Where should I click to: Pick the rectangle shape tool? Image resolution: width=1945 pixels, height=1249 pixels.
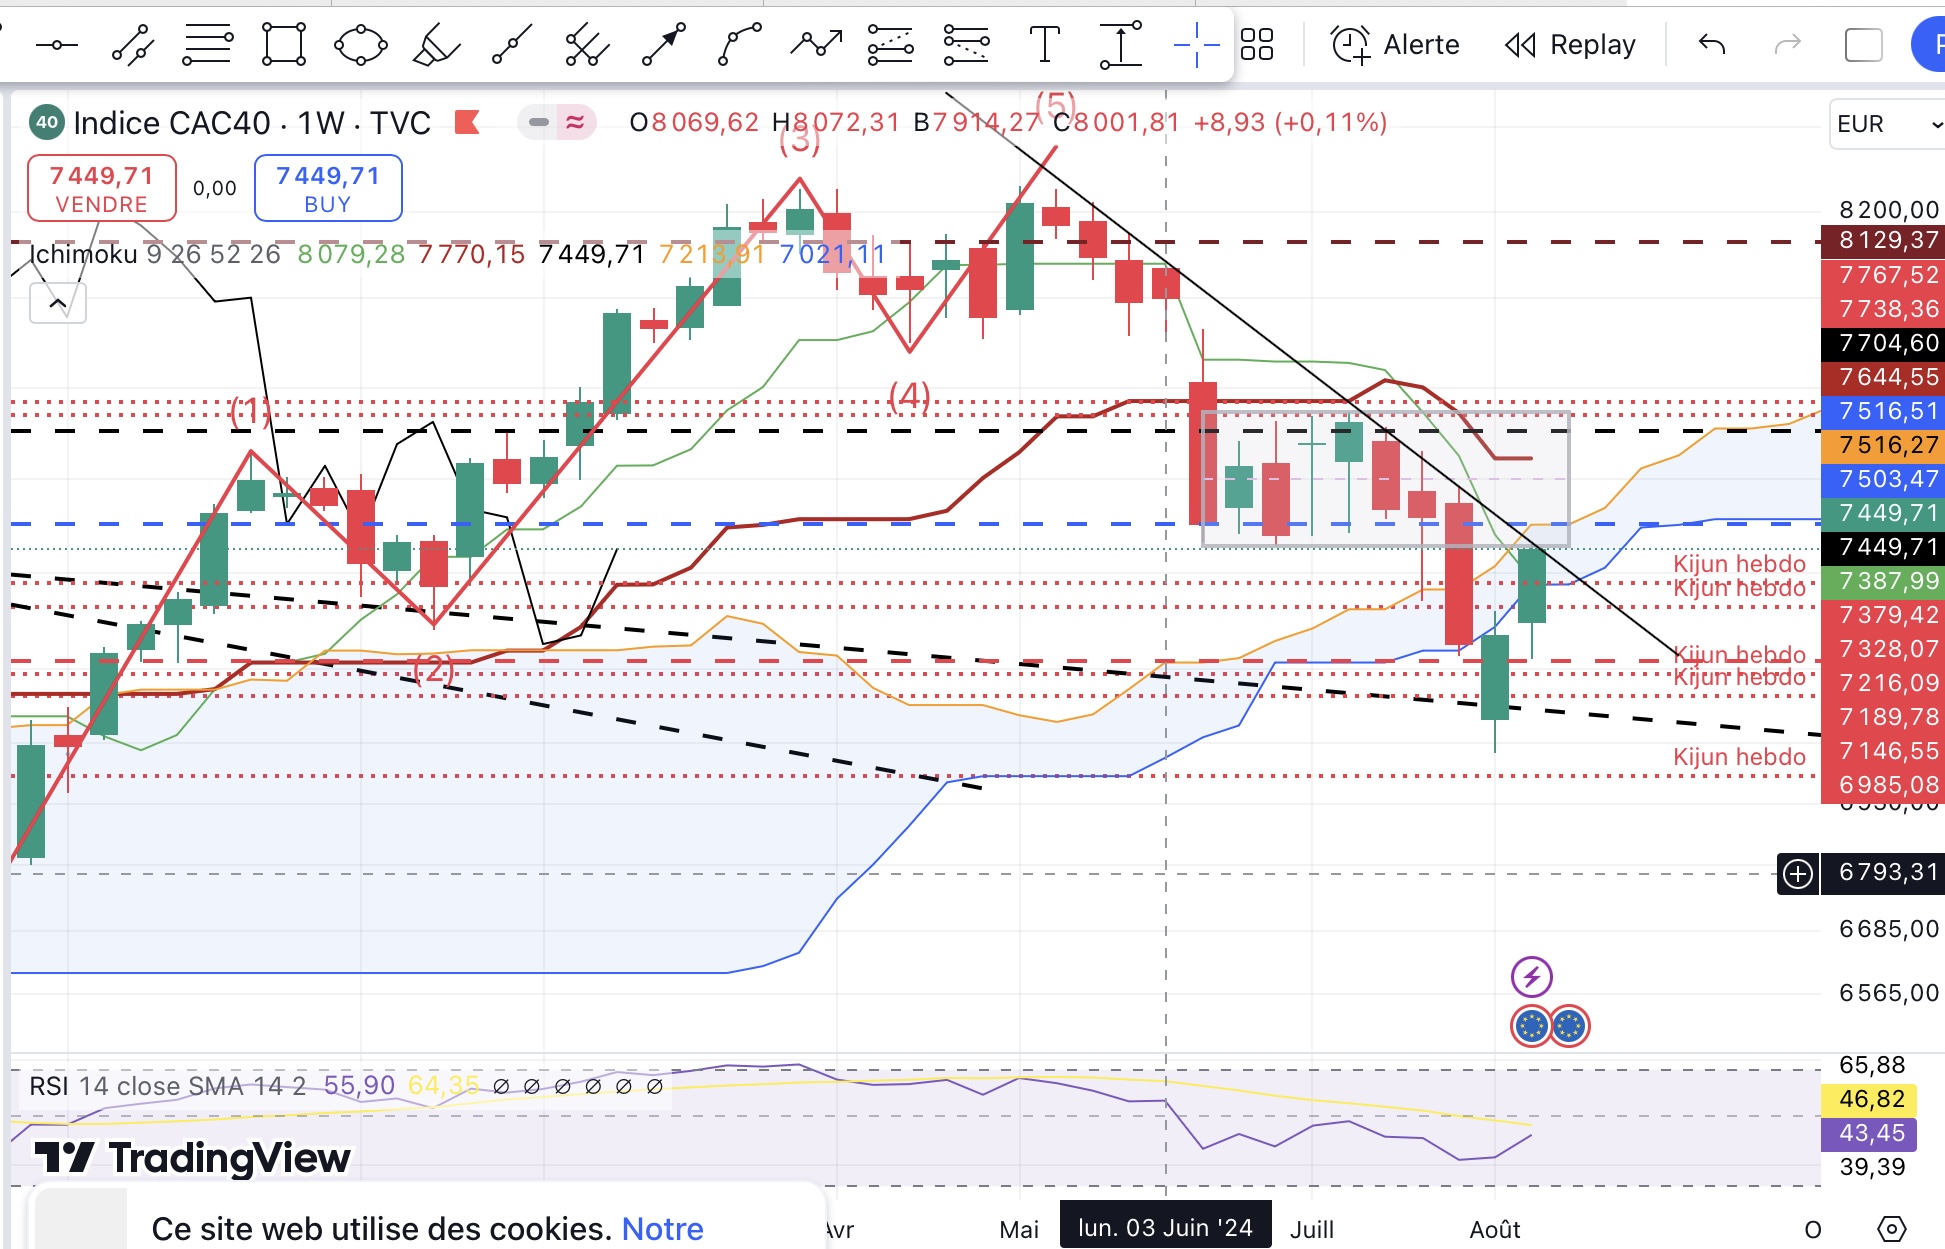pos(283,45)
